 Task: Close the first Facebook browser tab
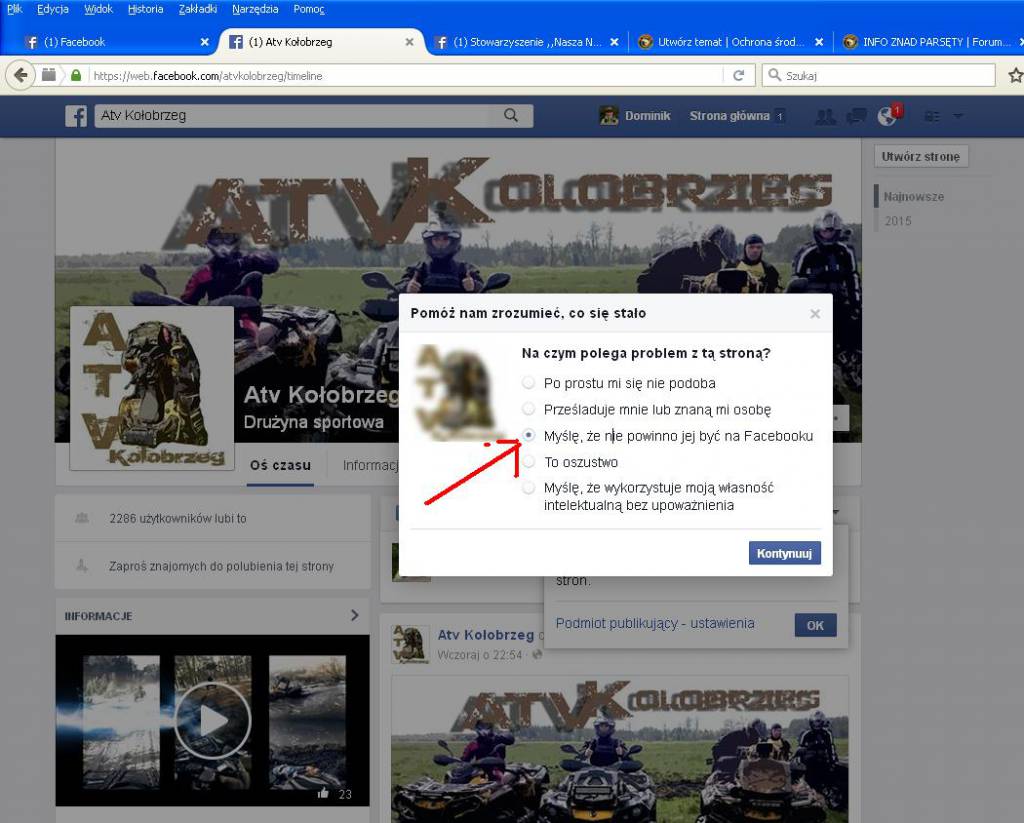[x=204, y=42]
